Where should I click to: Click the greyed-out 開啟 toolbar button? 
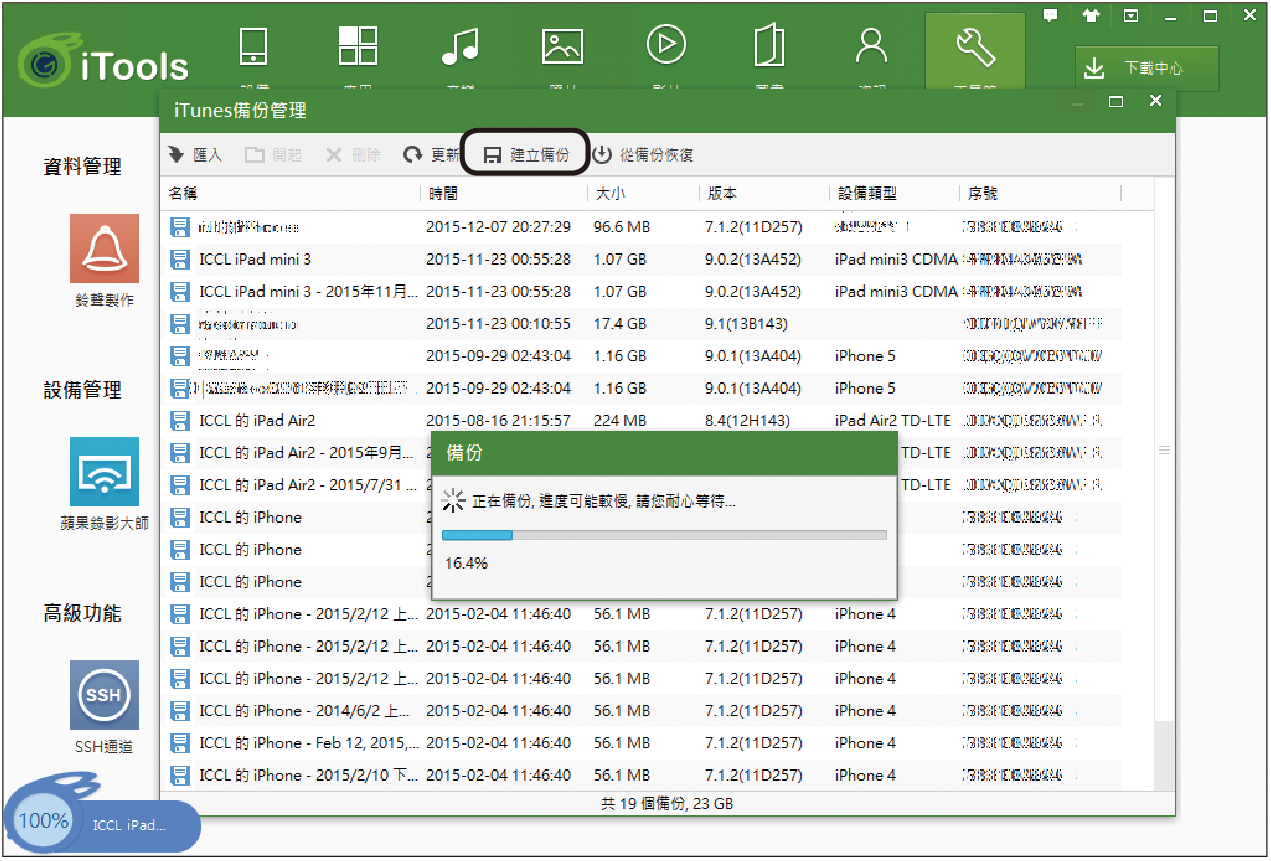click(x=274, y=155)
